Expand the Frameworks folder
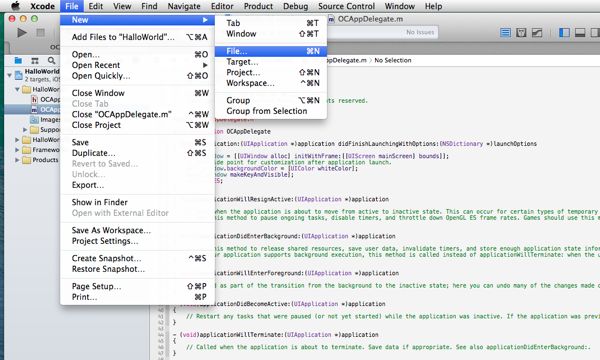 tap(17, 150)
